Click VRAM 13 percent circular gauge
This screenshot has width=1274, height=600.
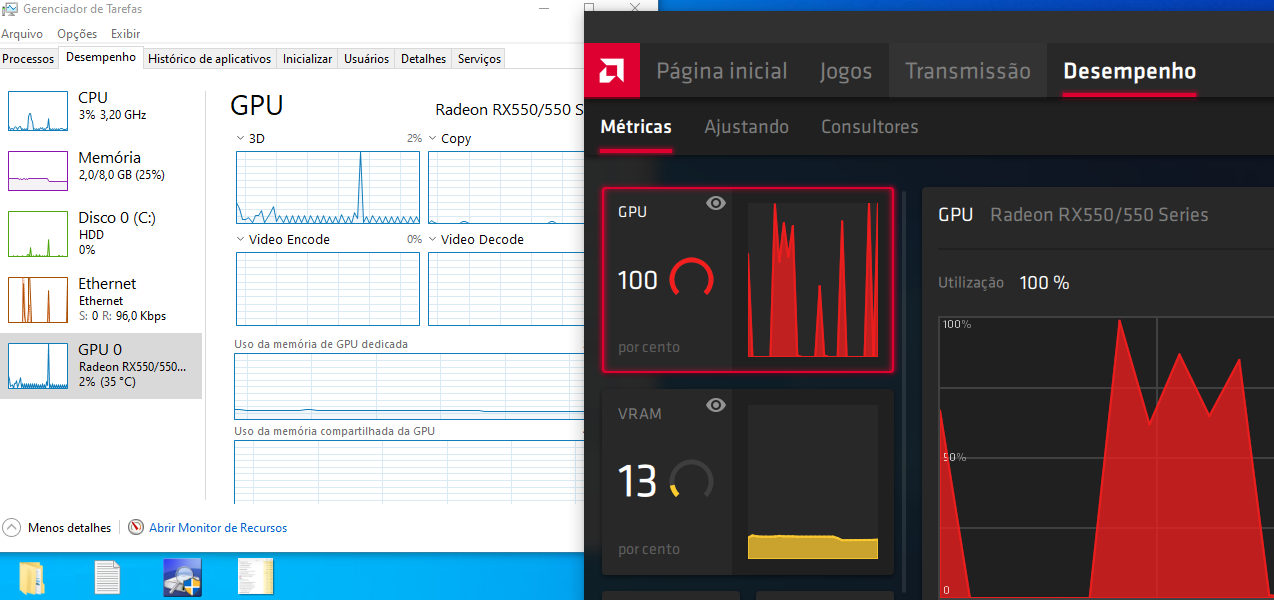pyautogui.click(x=691, y=481)
